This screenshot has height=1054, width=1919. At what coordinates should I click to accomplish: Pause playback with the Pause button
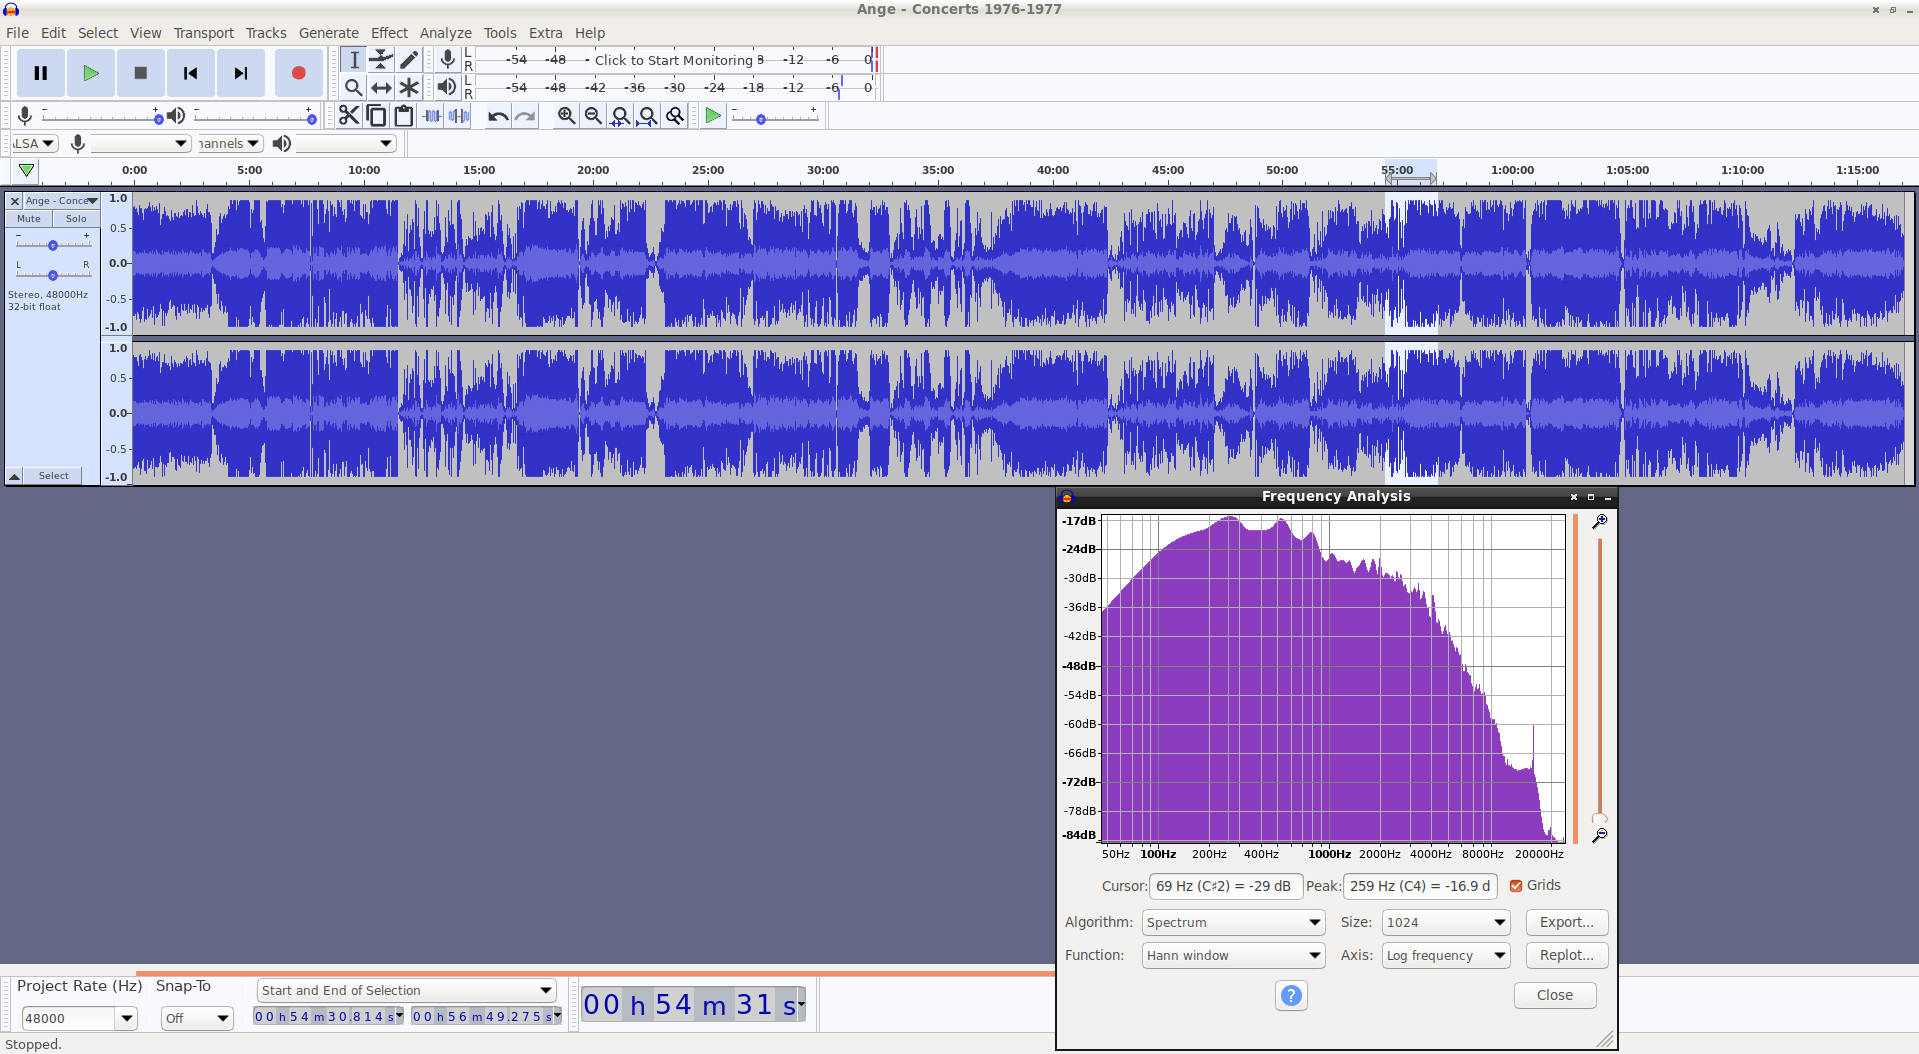tap(41, 73)
